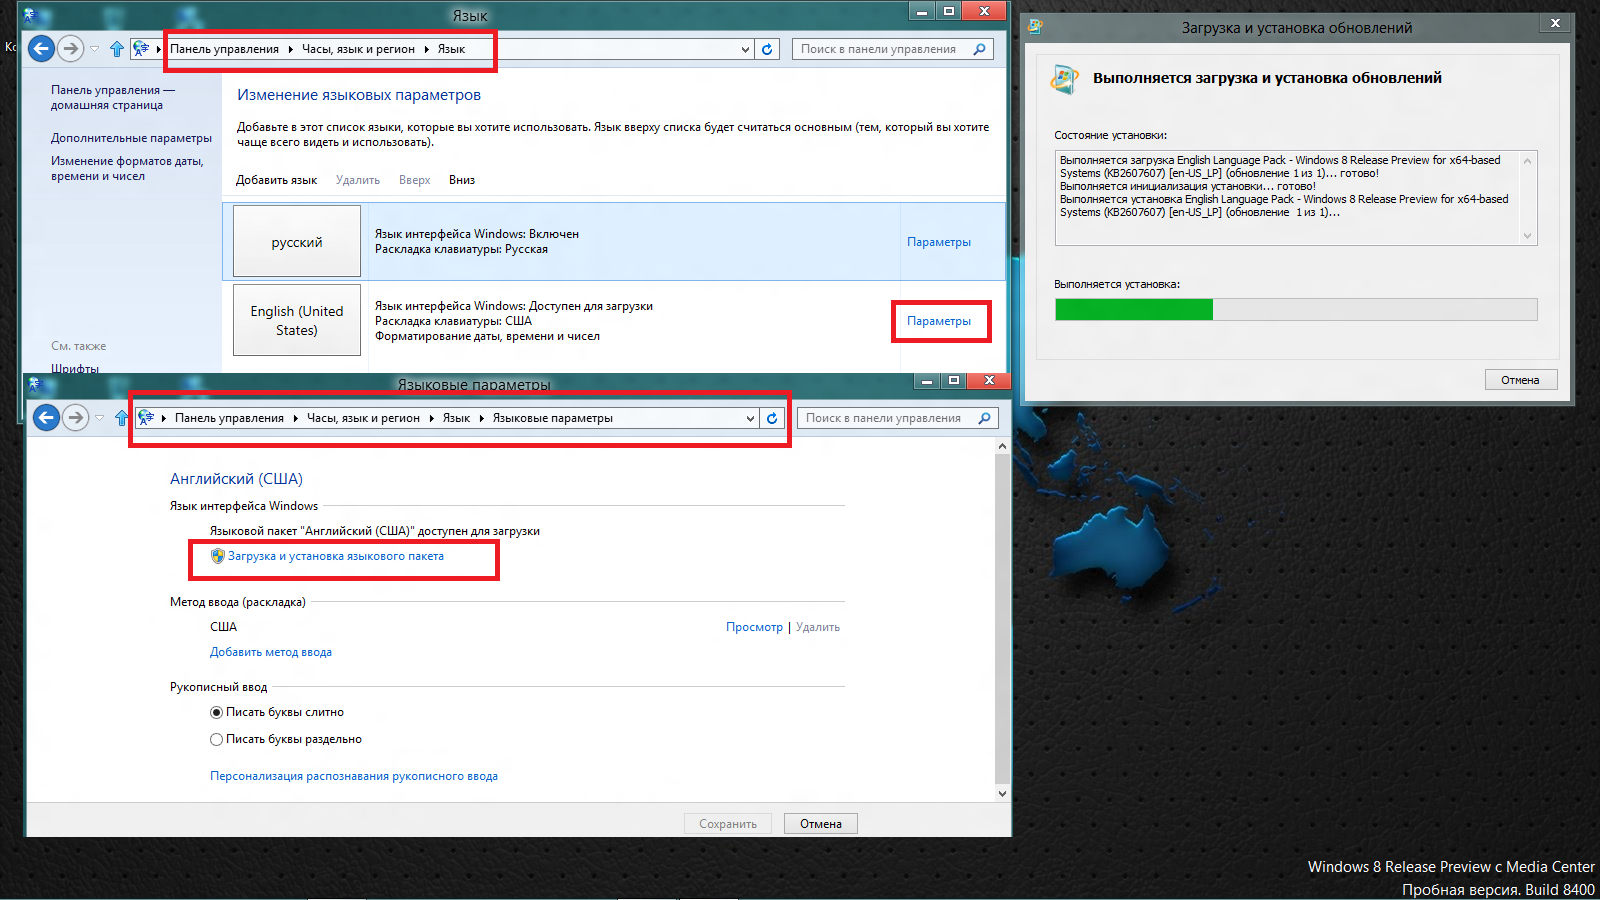The height and width of the screenshot is (900, 1600).
Task: Click Удалить next to the США input method
Action: coord(818,627)
